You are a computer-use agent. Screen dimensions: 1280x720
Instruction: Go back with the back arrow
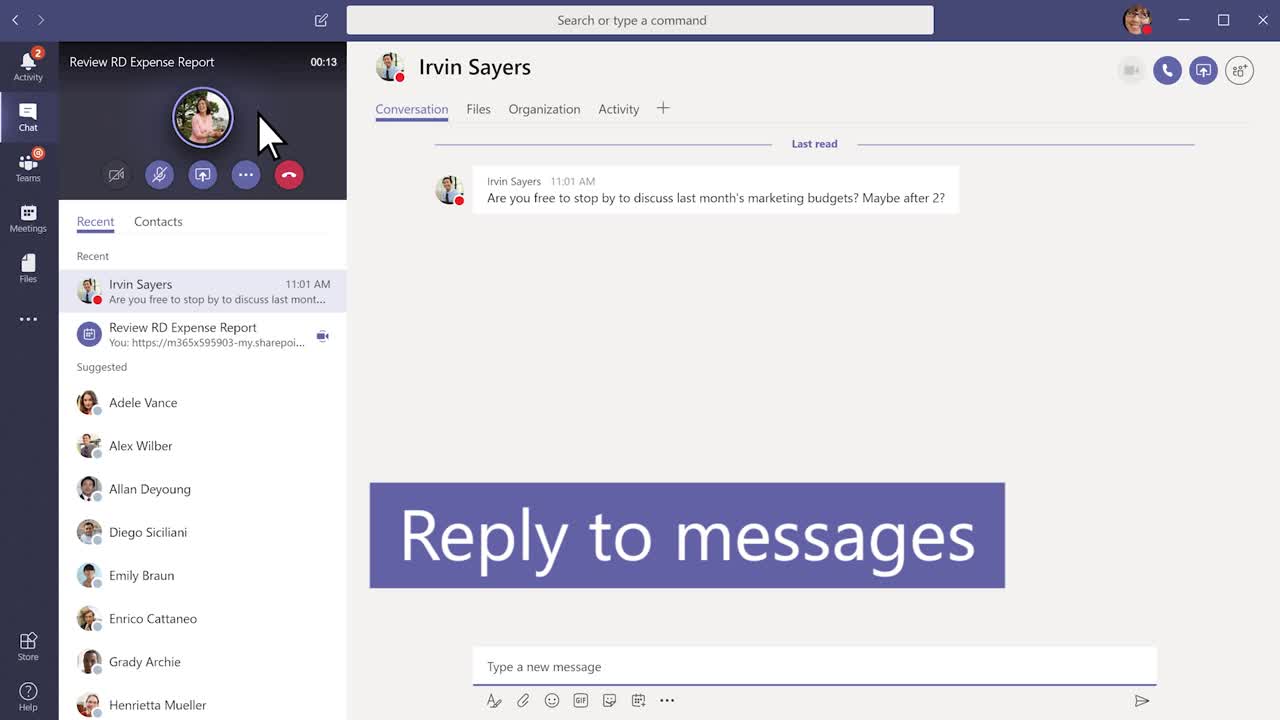coord(15,20)
